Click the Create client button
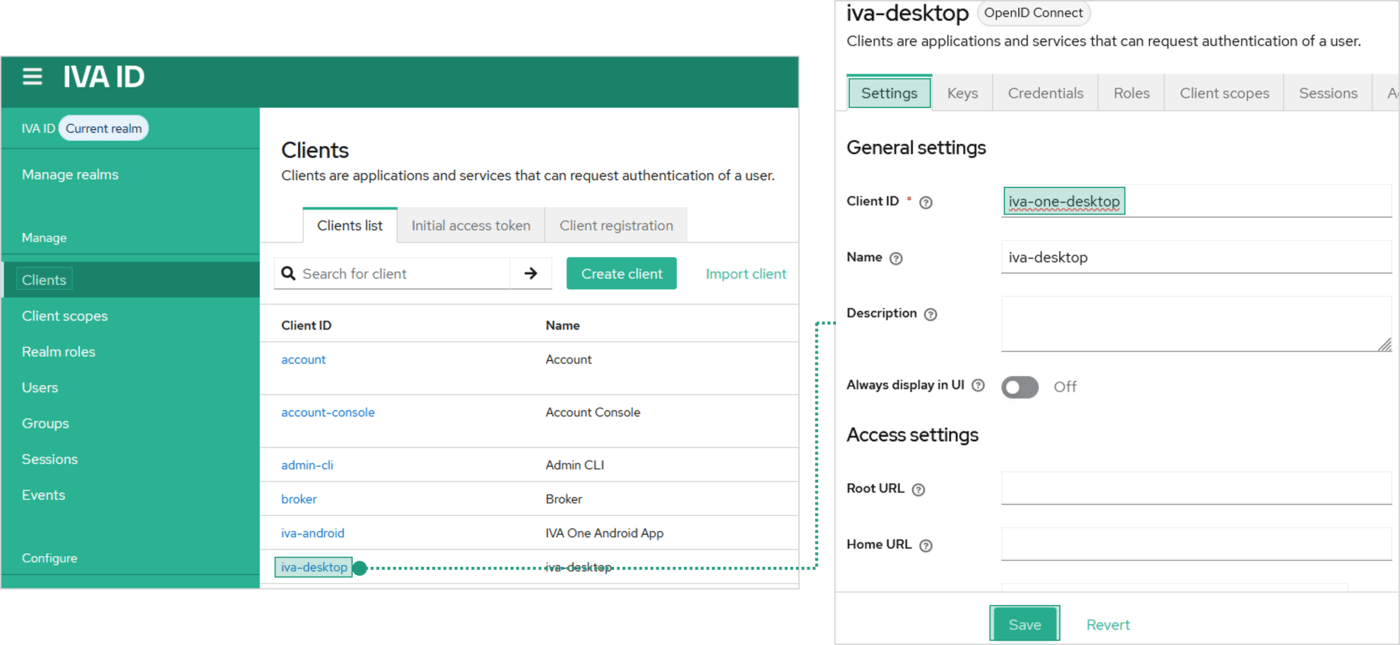The width and height of the screenshot is (1400, 645). point(621,273)
